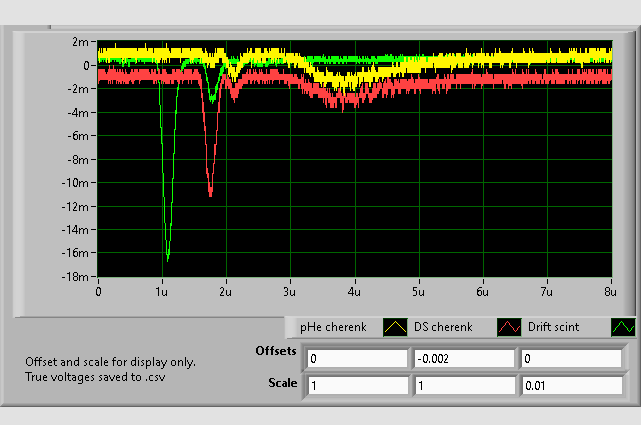Click the Scale row label
Viewport: 641px width, 425px height.
pyautogui.click(x=283, y=382)
